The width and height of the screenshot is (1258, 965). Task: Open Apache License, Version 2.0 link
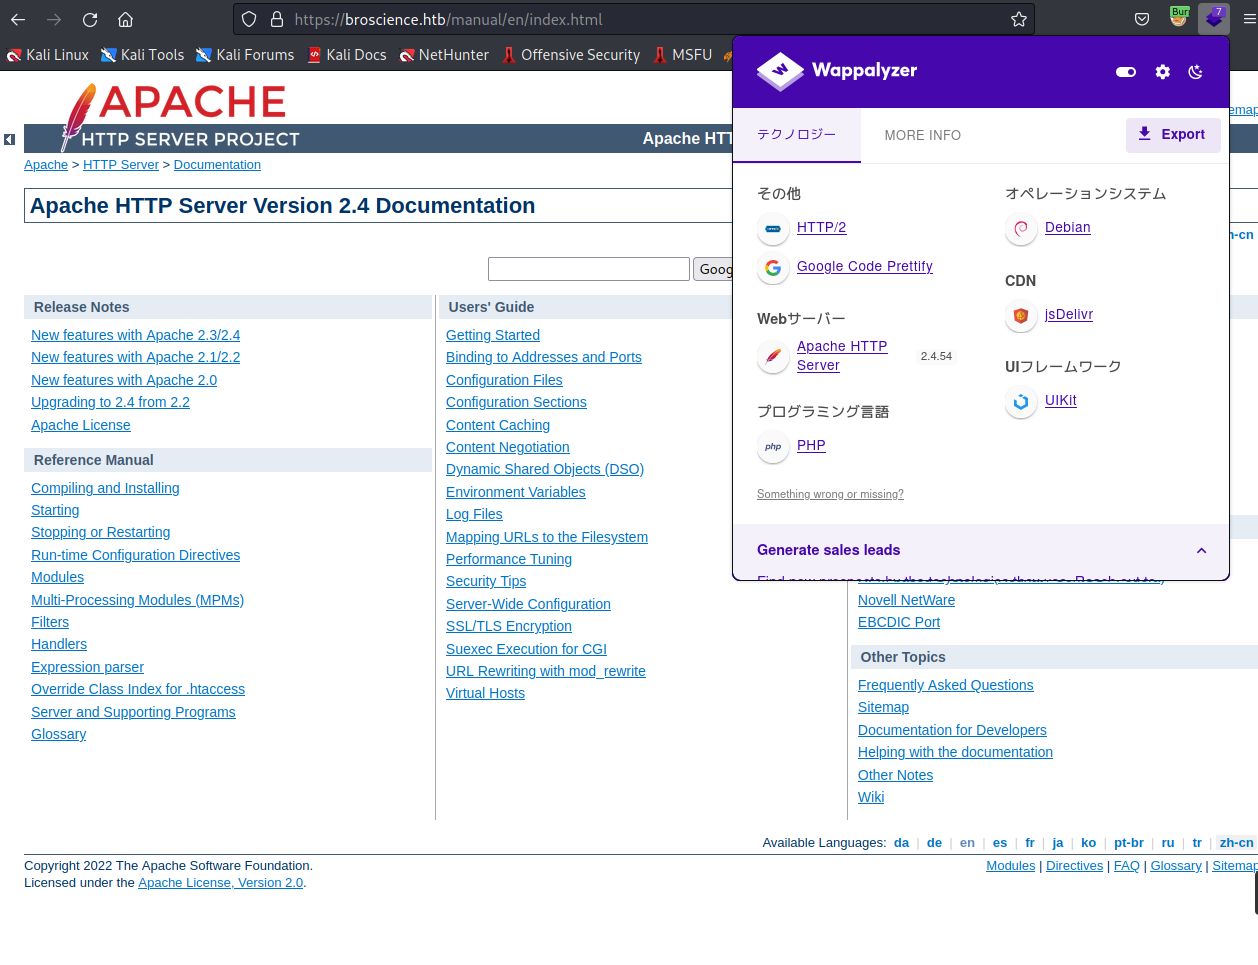[220, 883]
